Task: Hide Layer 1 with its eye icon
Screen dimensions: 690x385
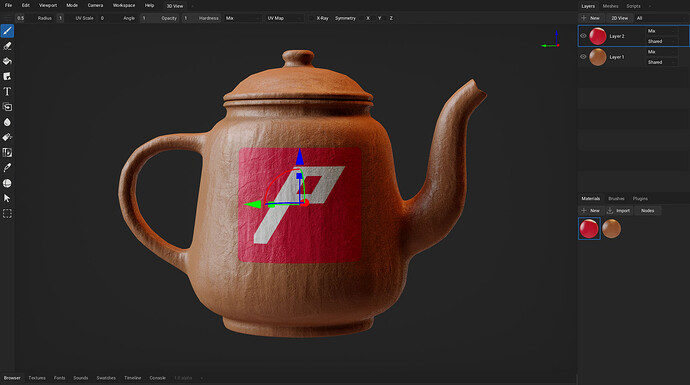Action: [583, 57]
